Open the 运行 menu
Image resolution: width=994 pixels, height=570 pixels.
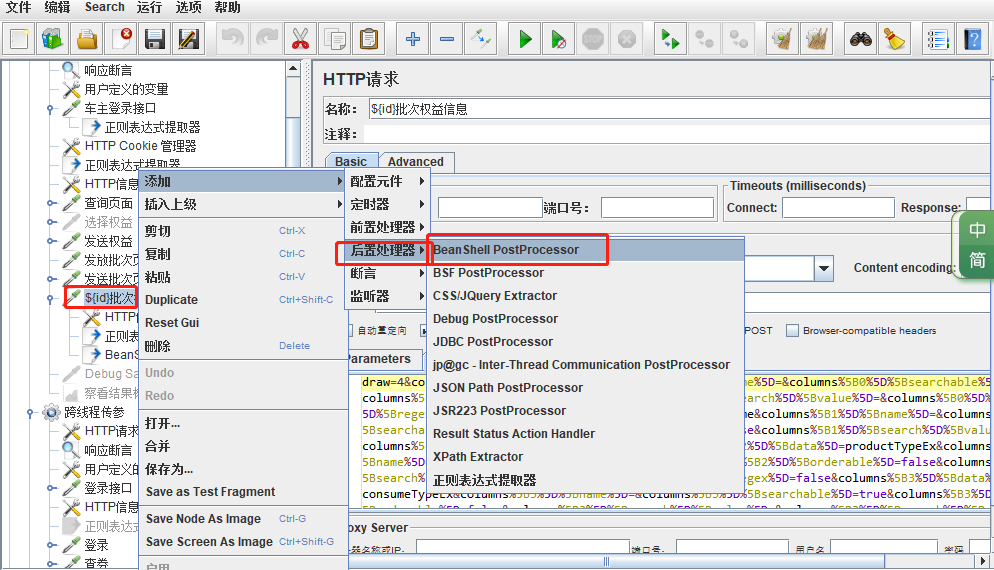pyautogui.click(x=149, y=8)
